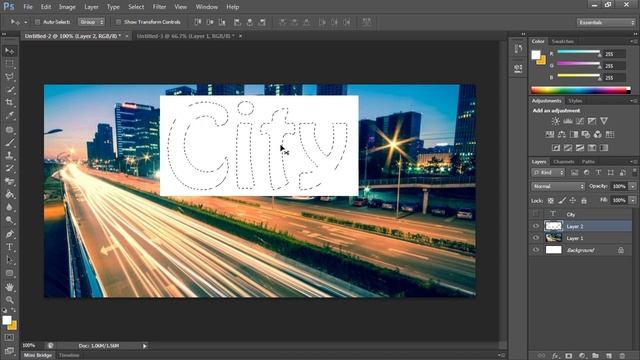The height and width of the screenshot is (360, 640).
Task: Add a Levels adjustment
Action: point(567,121)
